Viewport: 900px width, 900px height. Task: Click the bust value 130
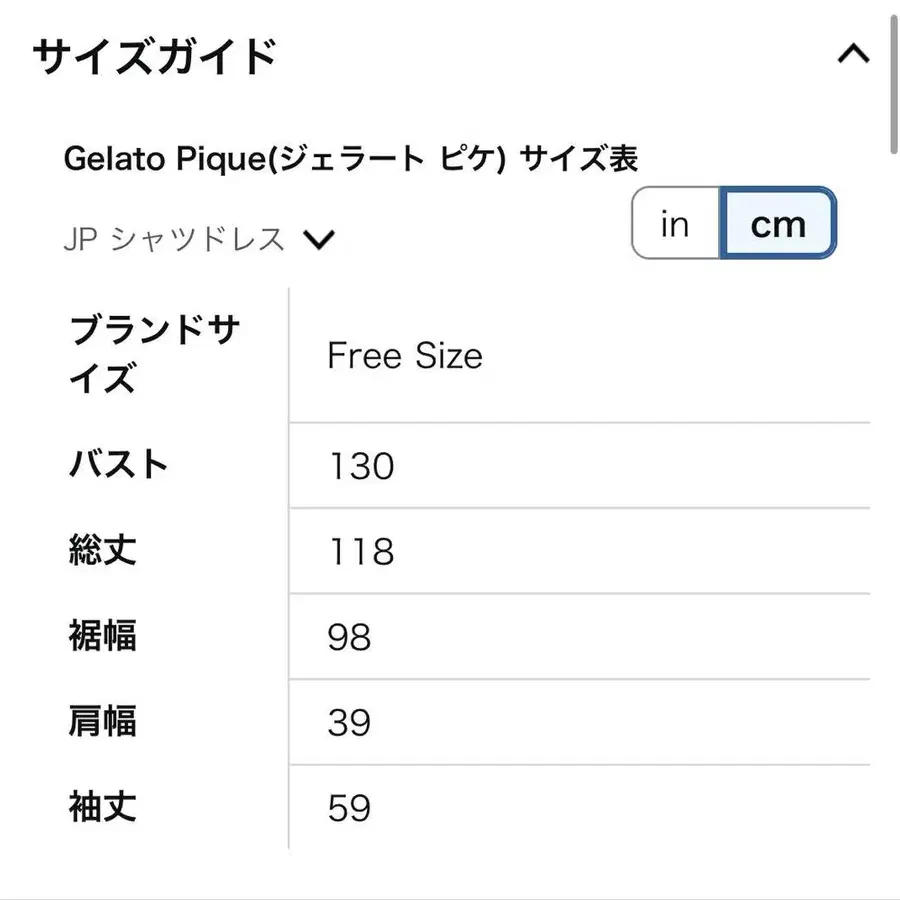pos(362,465)
